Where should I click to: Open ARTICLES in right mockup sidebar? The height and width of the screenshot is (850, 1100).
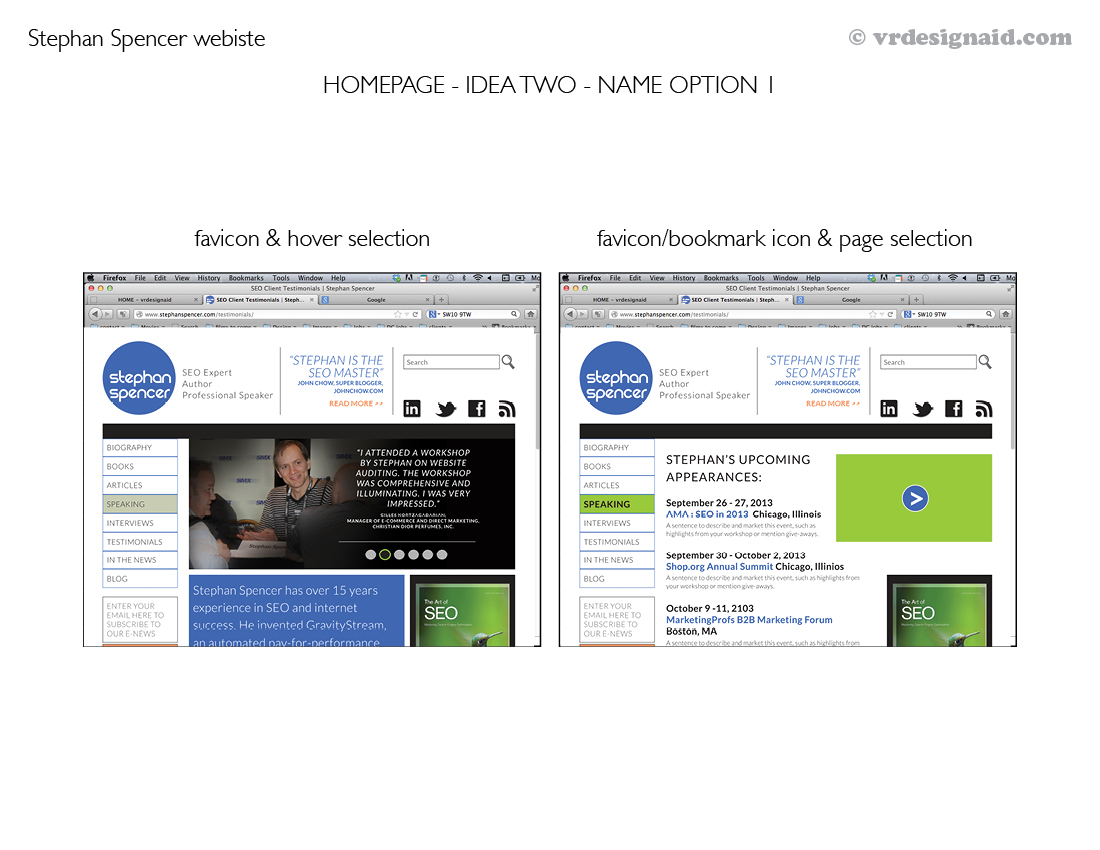point(617,485)
